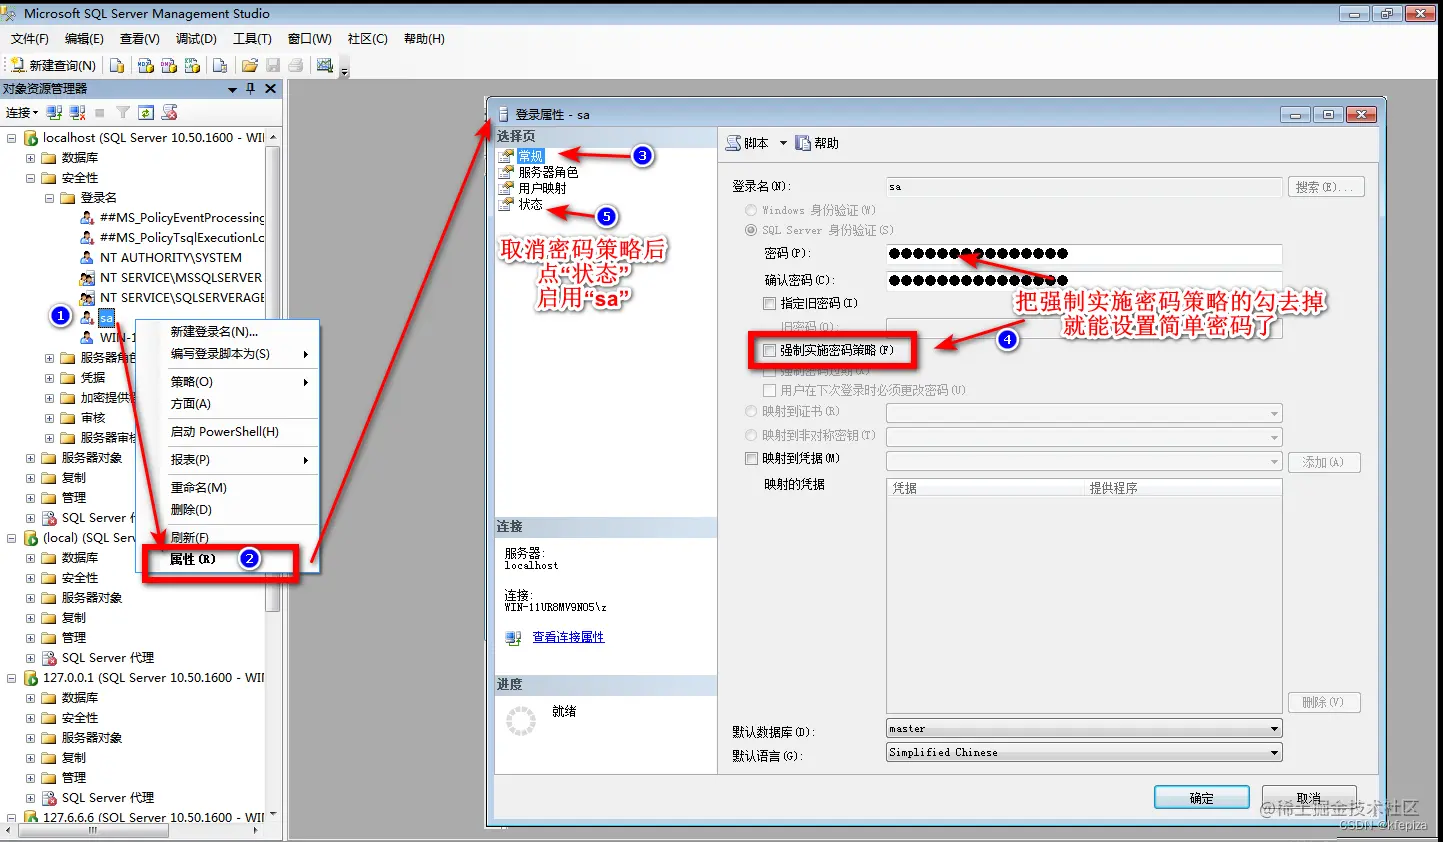This screenshot has height=842, width=1443.
Task: Click the 新建查询(N) toolbar button
Action: 53,65
